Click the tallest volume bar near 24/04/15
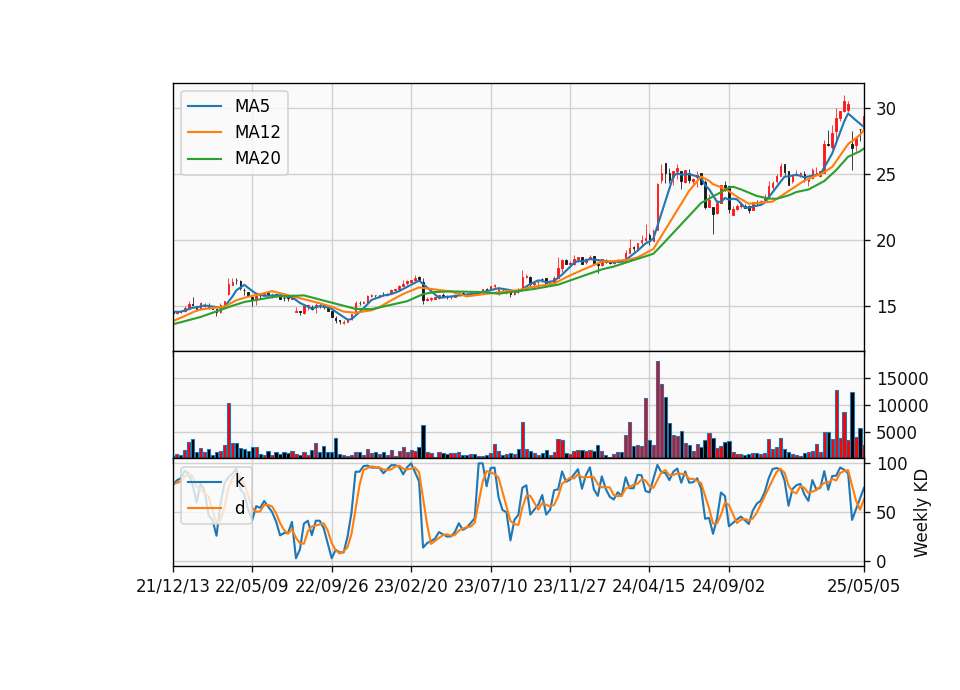 [658, 410]
